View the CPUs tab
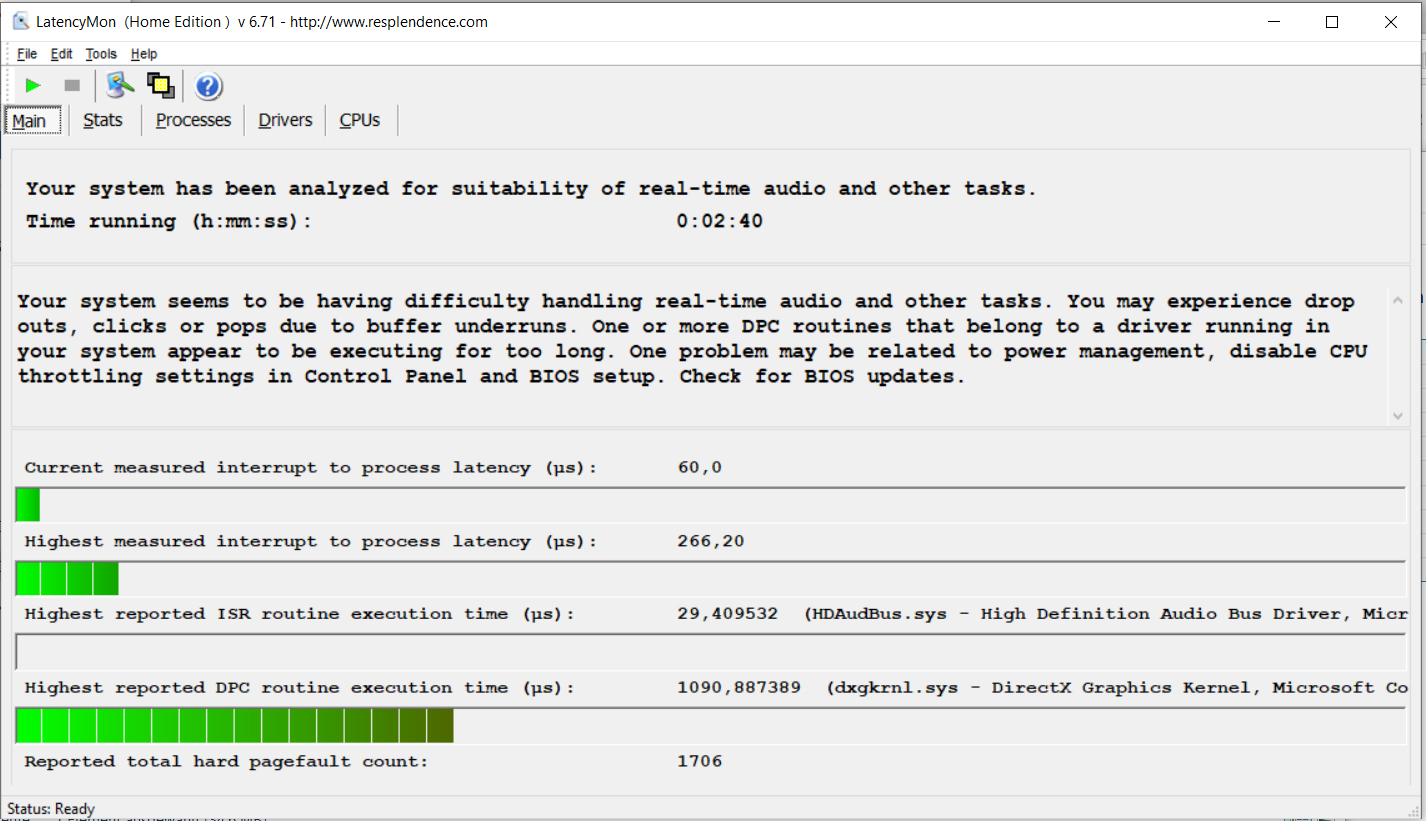 (x=359, y=120)
